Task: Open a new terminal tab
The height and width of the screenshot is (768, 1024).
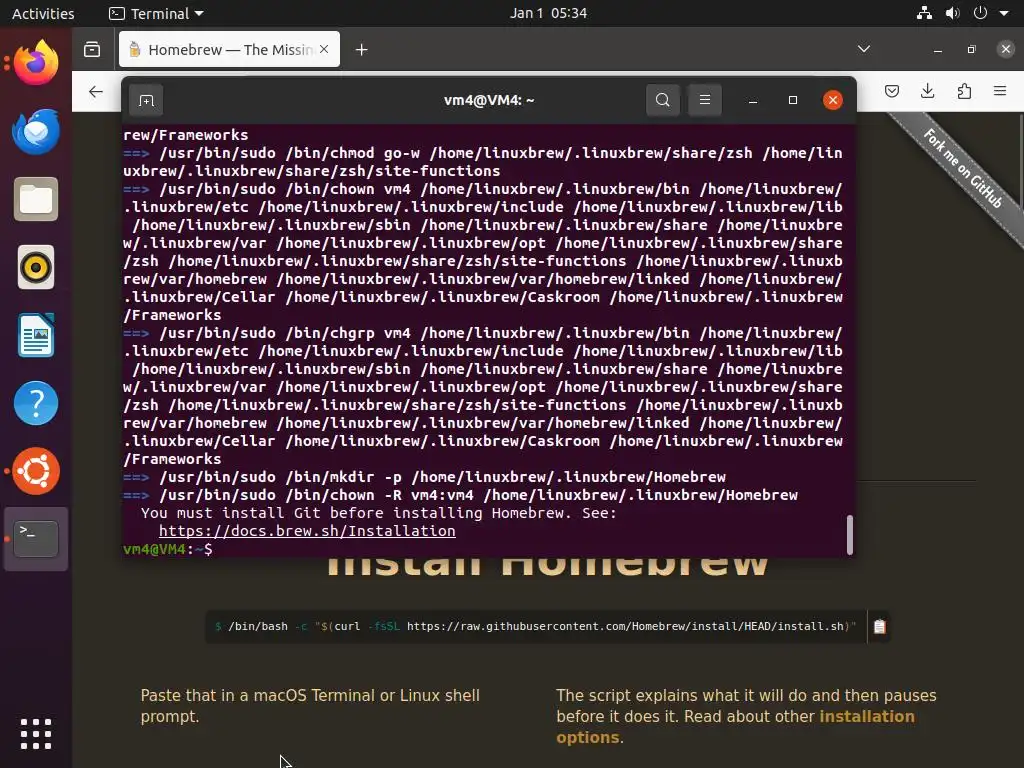Action: 146,100
